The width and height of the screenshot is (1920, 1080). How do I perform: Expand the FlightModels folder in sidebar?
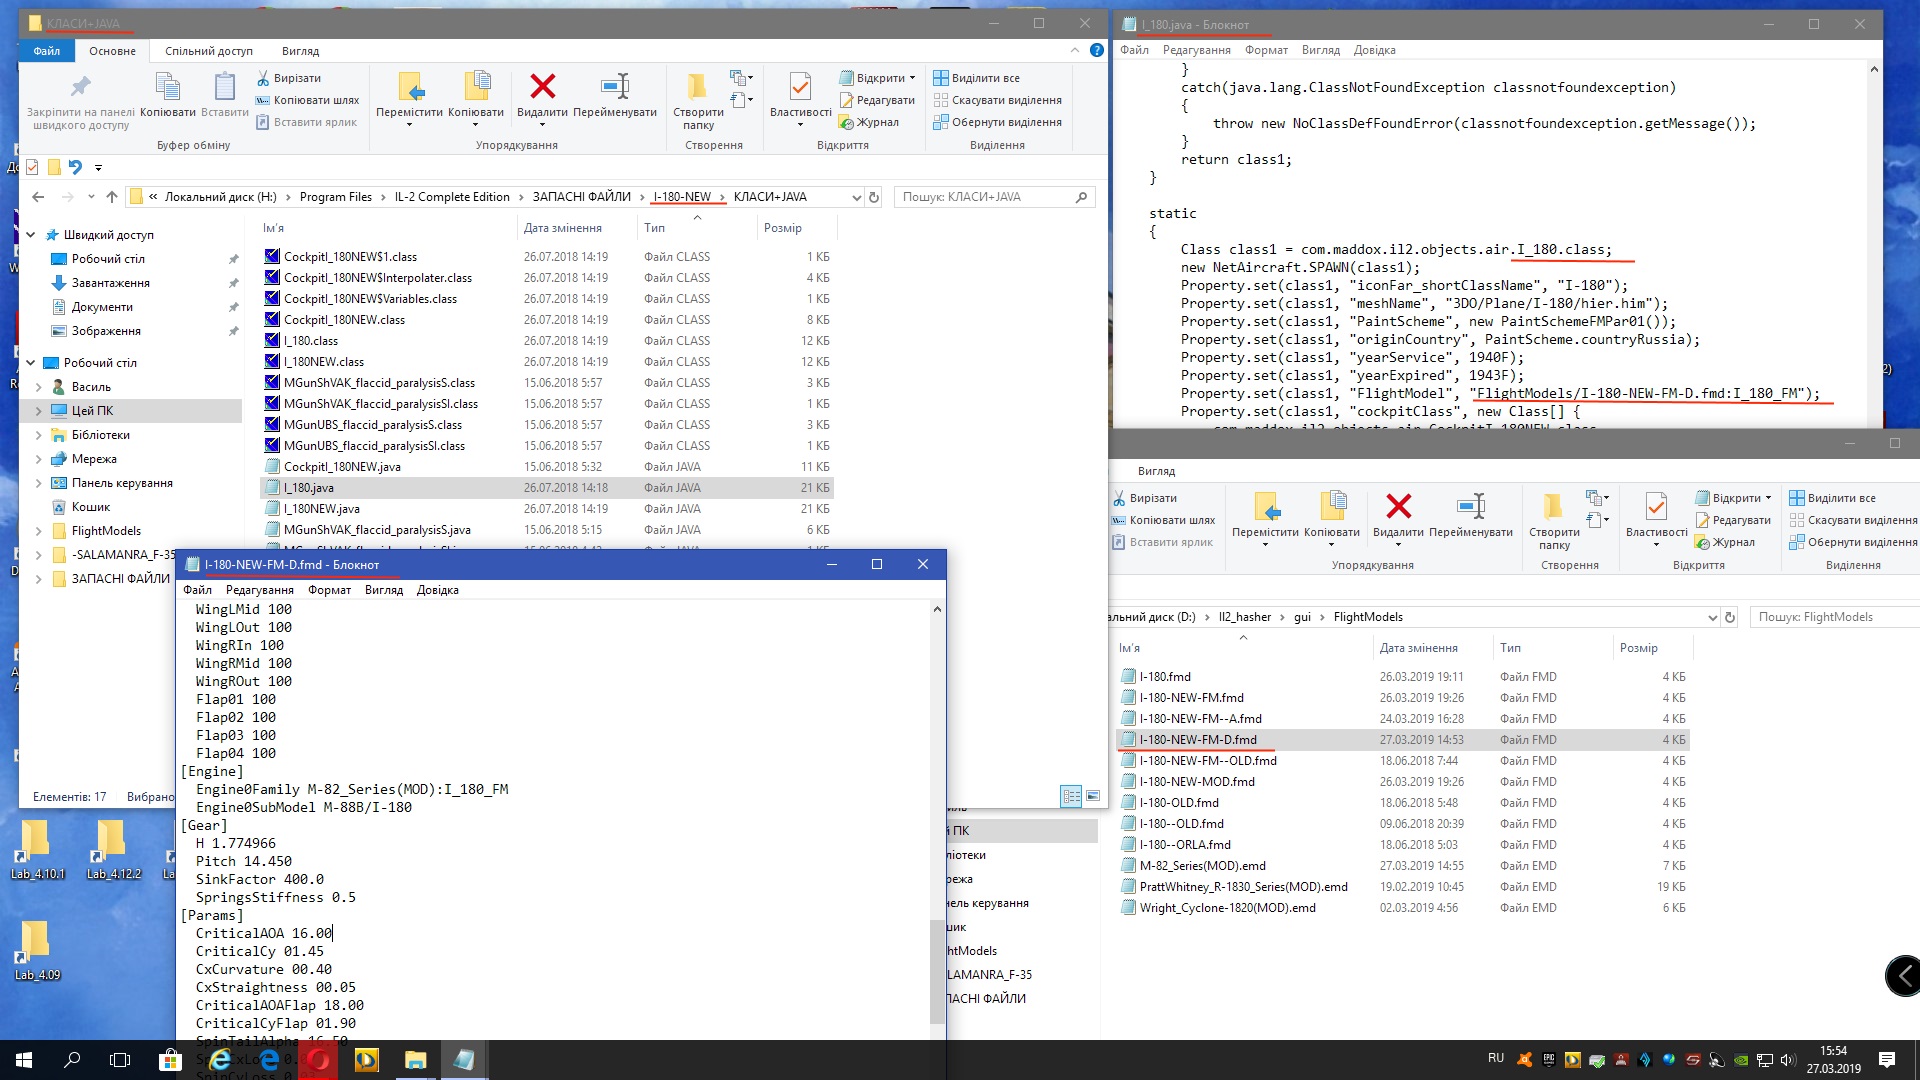pyautogui.click(x=38, y=531)
